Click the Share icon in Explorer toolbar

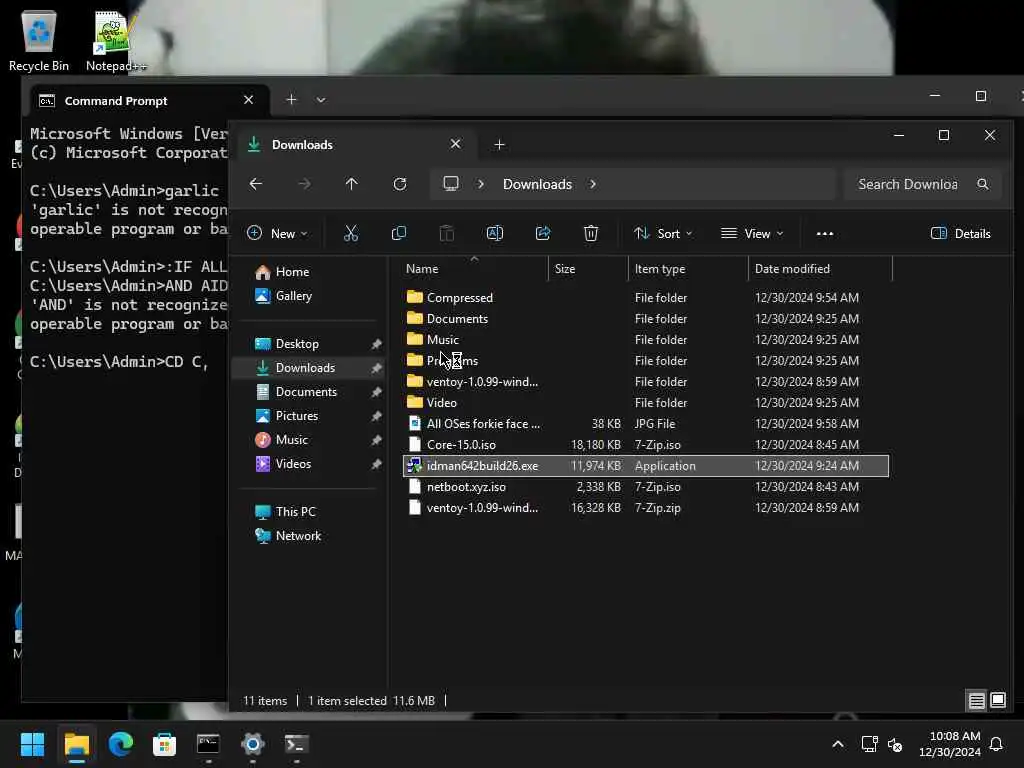tap(543, 233)
